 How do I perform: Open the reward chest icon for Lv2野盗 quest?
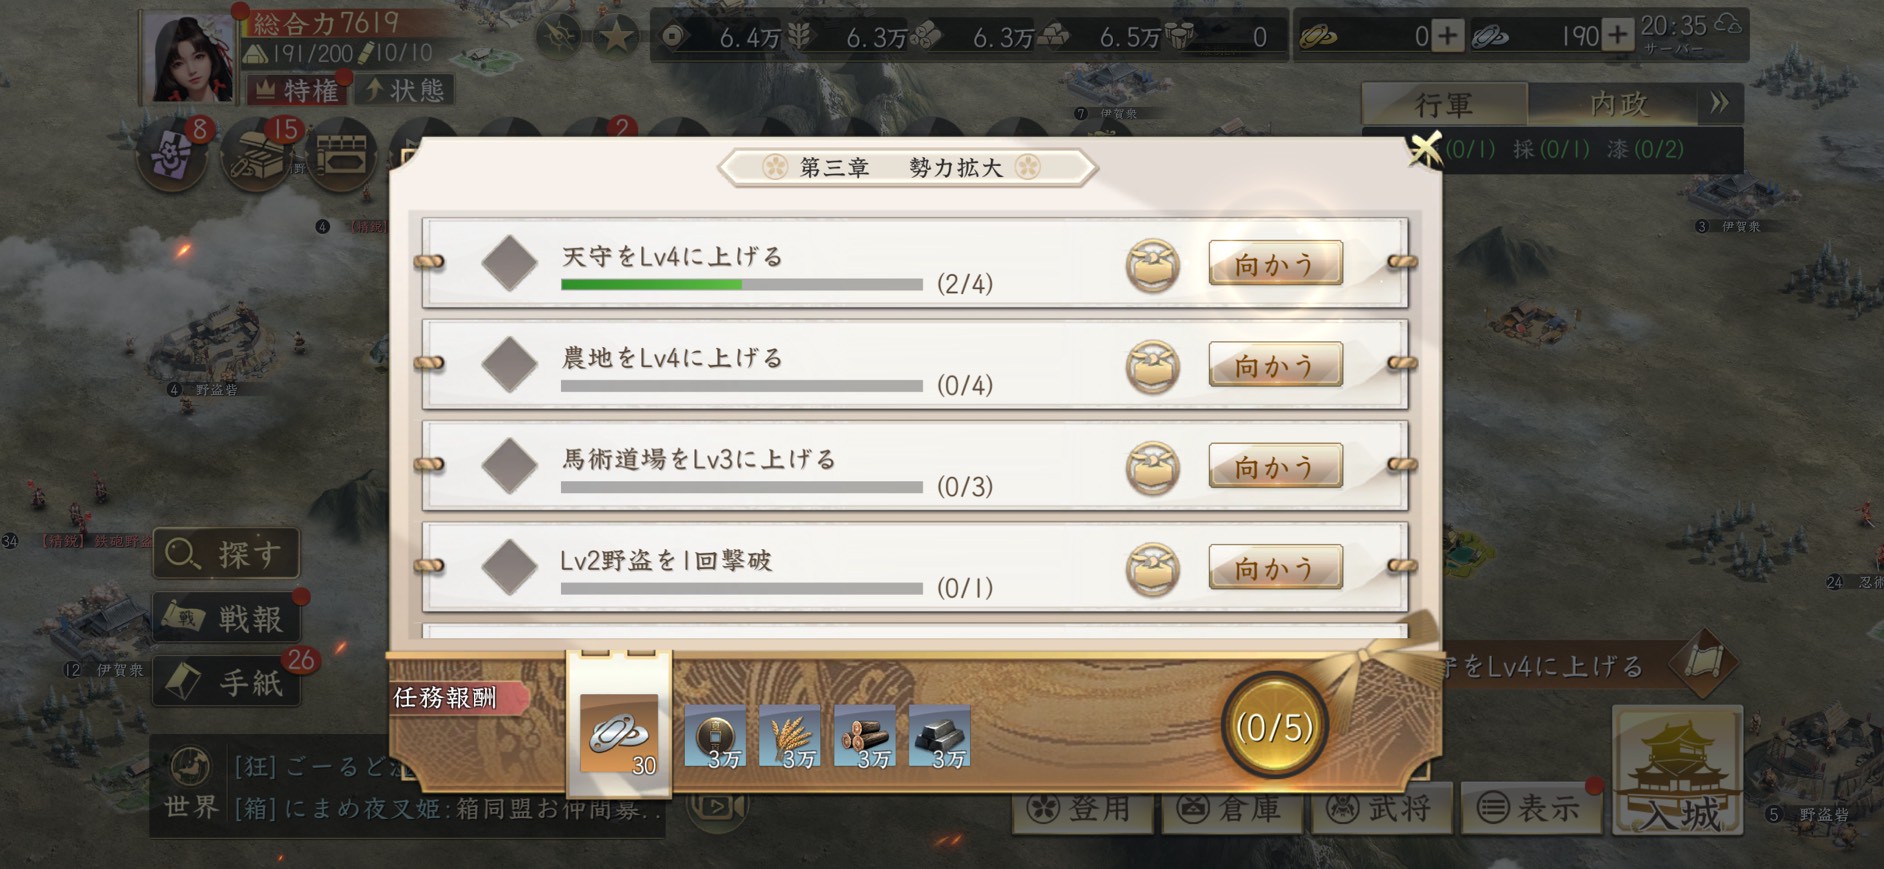coord(1152,570)
